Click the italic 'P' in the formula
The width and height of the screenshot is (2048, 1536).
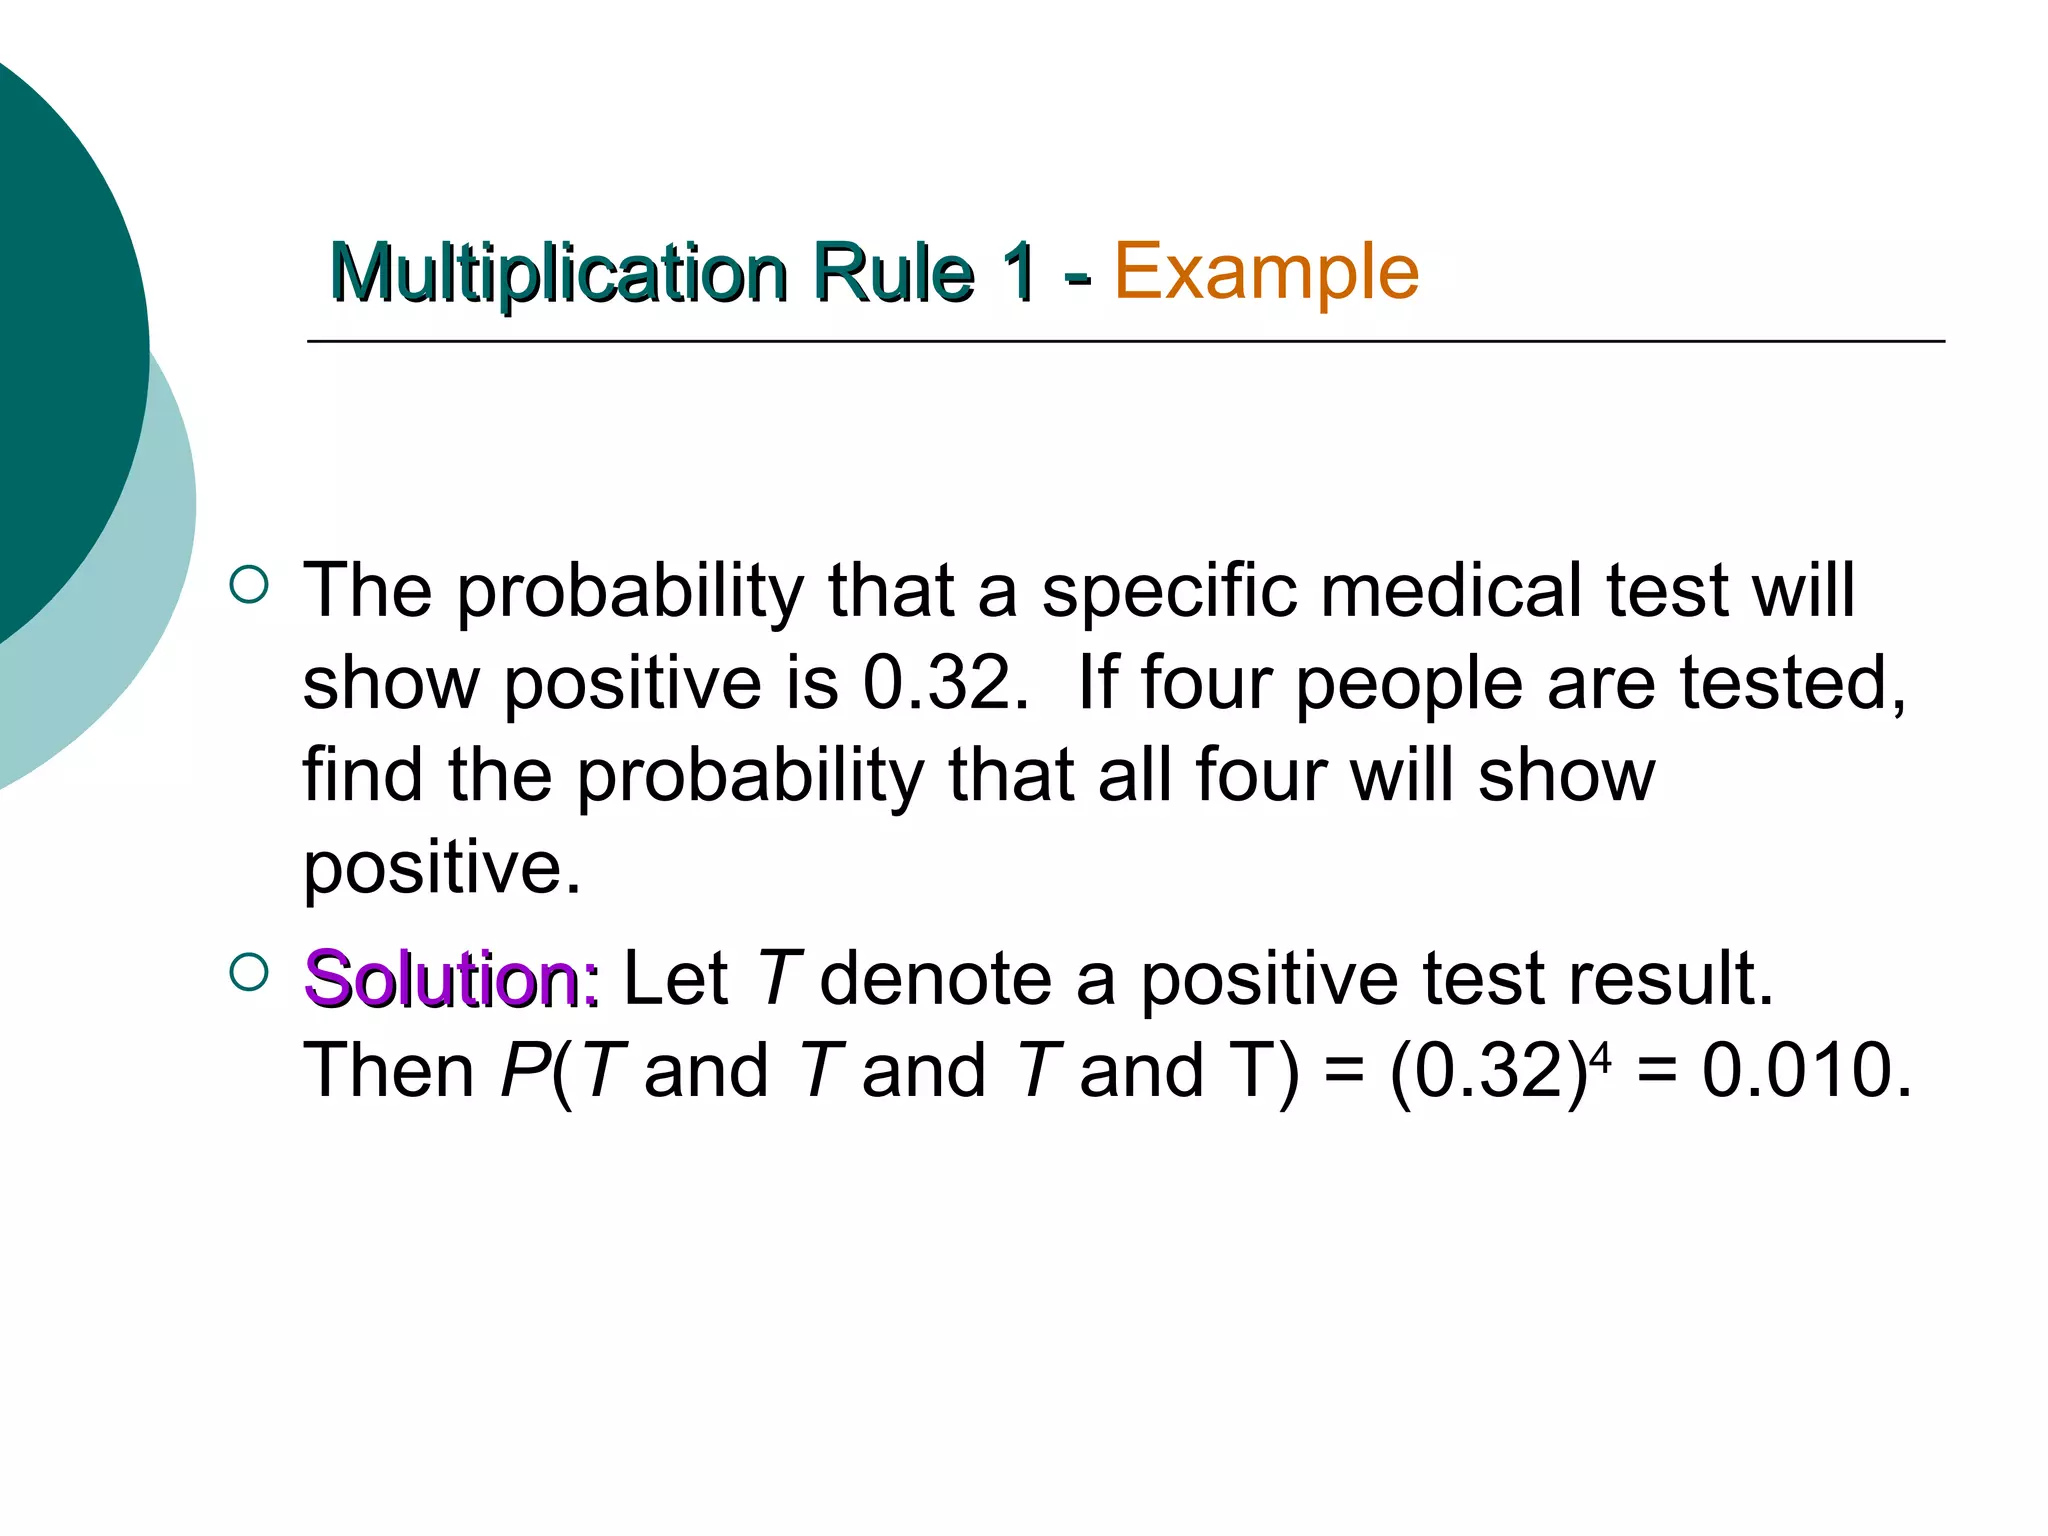(x=524, y=1071)
